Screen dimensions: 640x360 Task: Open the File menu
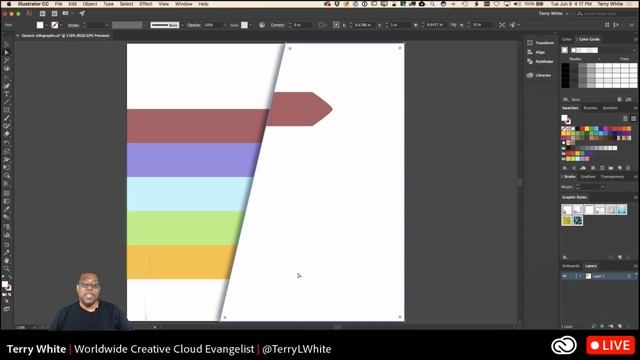coord(58,4)
